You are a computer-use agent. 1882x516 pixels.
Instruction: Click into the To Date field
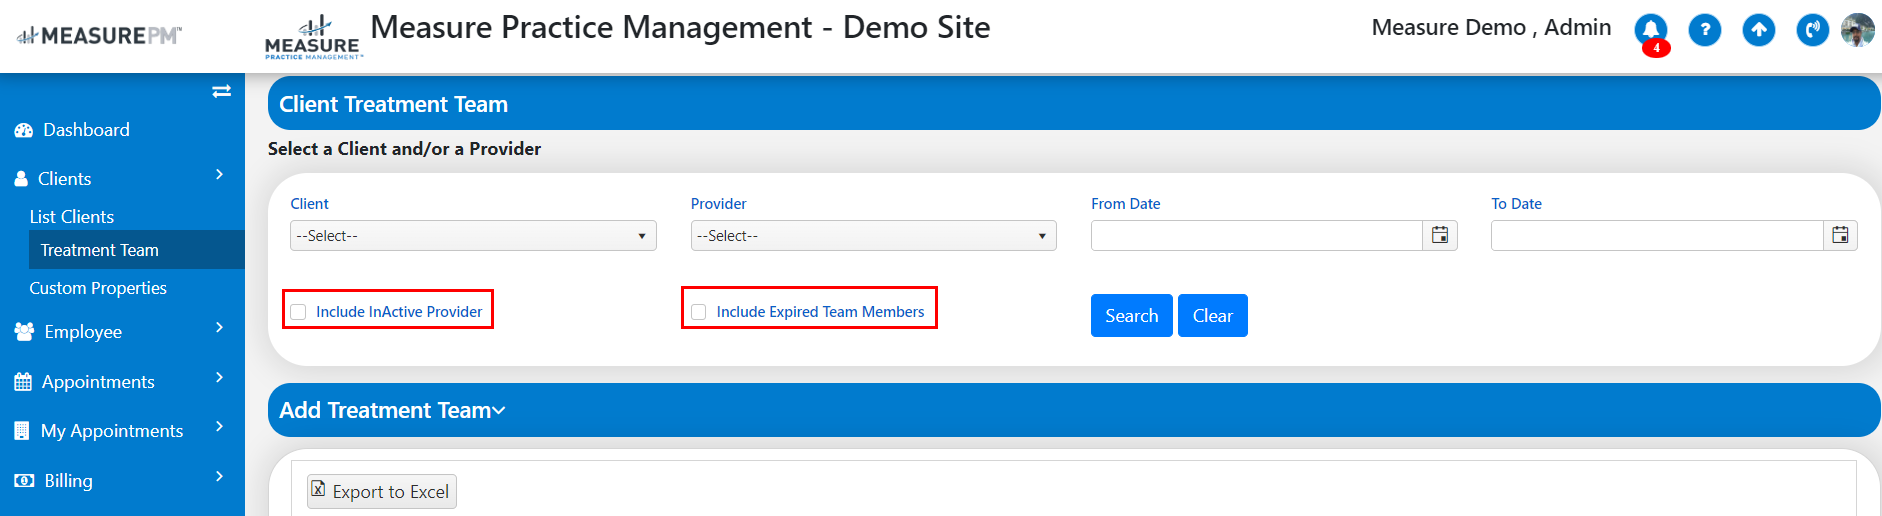[1657, 236]
